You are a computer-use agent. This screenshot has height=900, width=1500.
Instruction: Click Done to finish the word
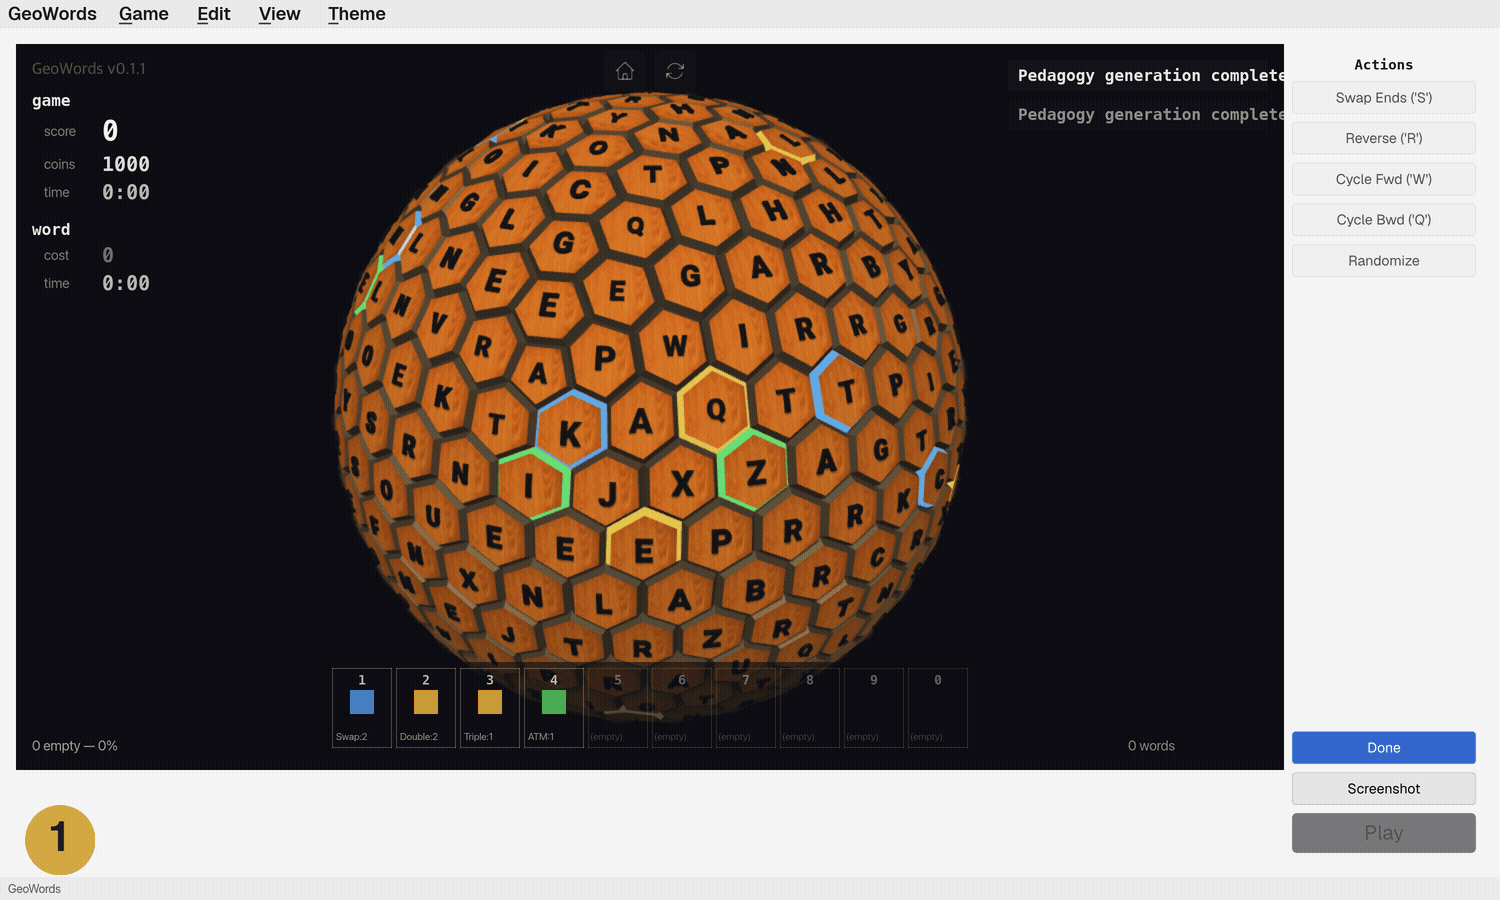[1383, 747]
